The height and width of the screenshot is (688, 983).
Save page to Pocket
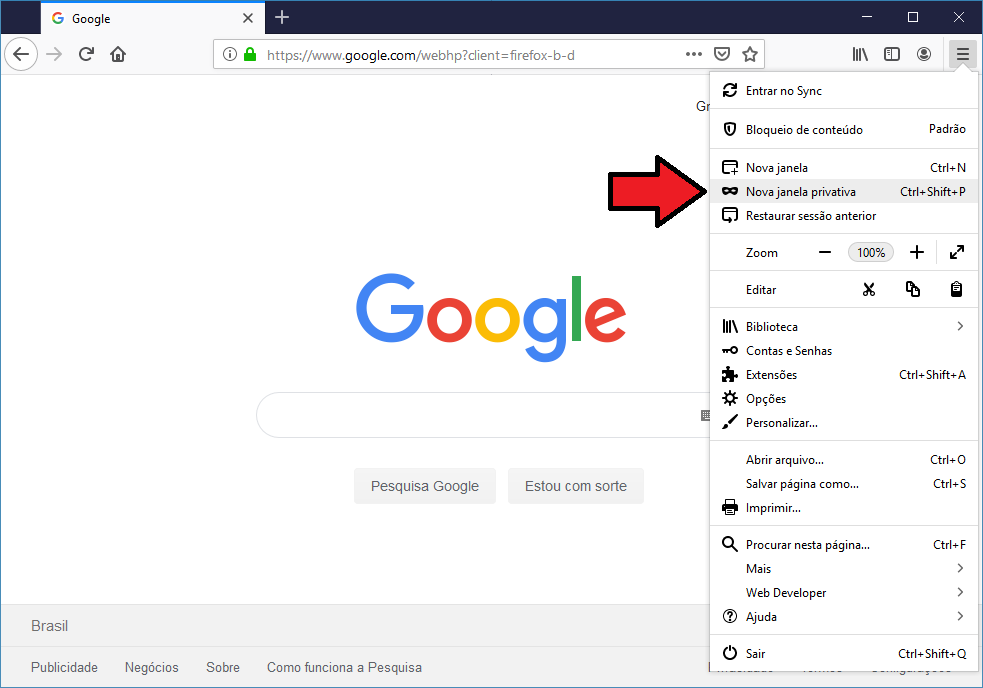coord(722,55)
